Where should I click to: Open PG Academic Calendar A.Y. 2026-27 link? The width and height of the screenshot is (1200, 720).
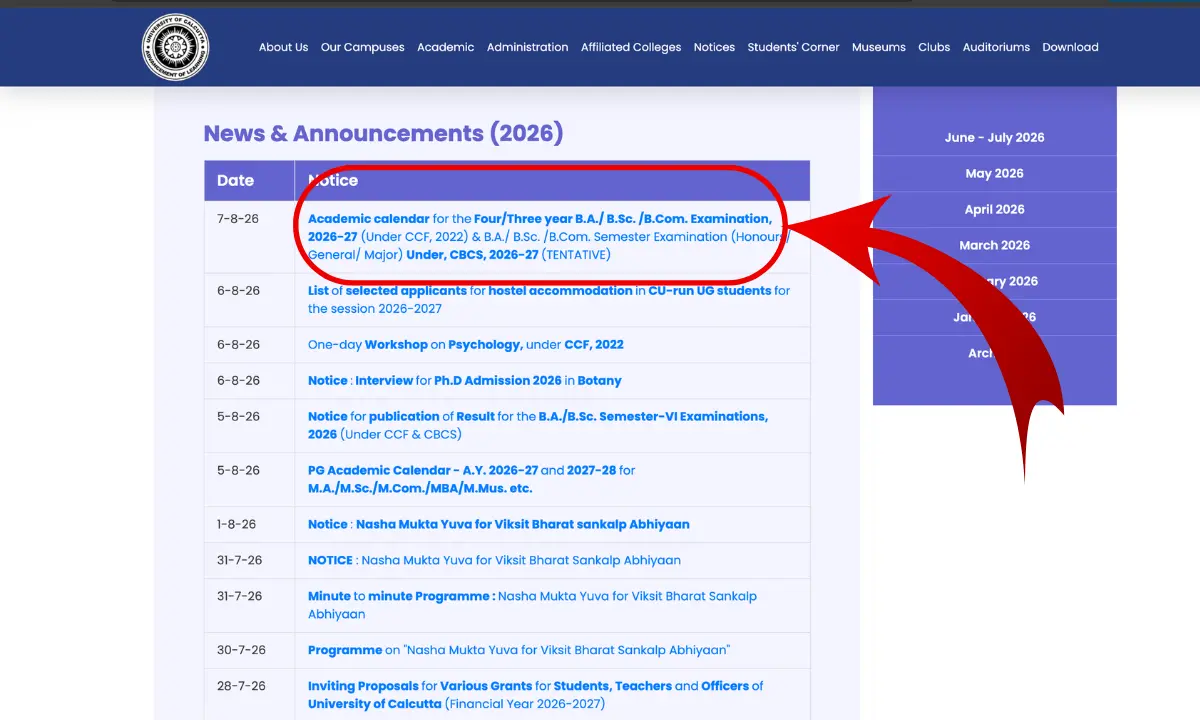pyautogui.click(x=471, y=480)
